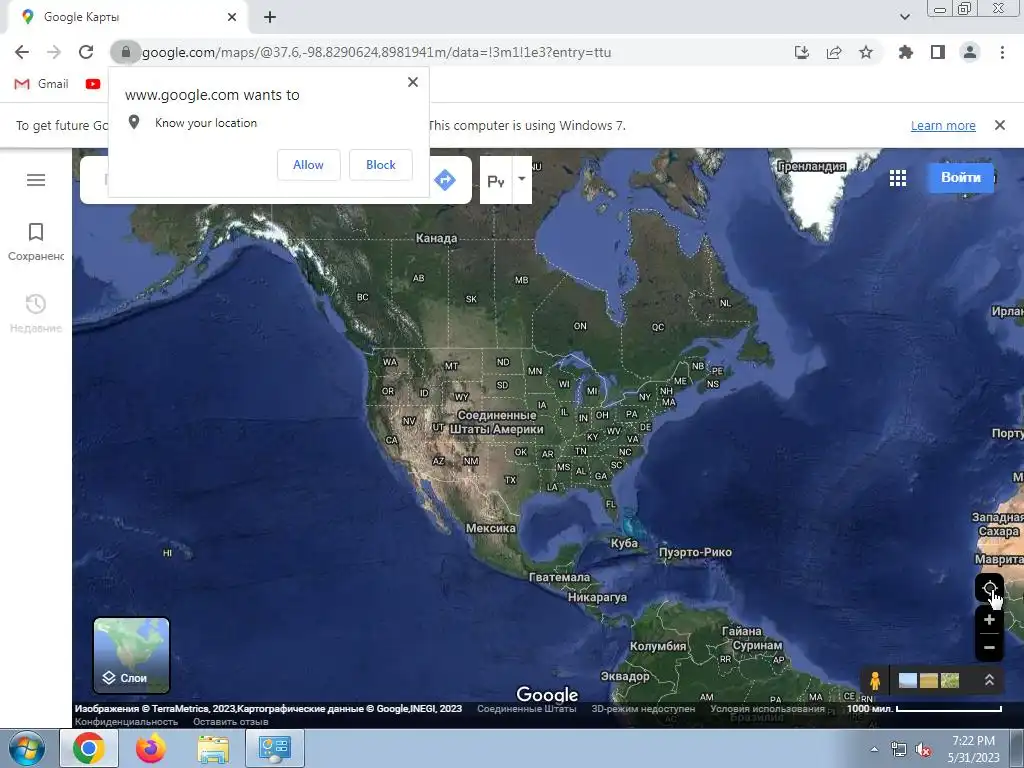Open the Google apps grid icon

[x=898, y=178]
